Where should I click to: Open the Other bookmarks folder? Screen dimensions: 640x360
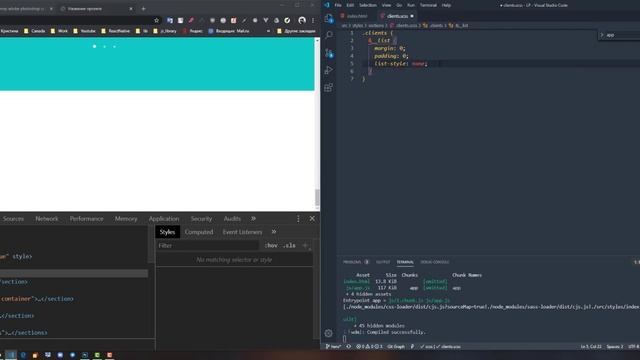(x=296, y=31)
